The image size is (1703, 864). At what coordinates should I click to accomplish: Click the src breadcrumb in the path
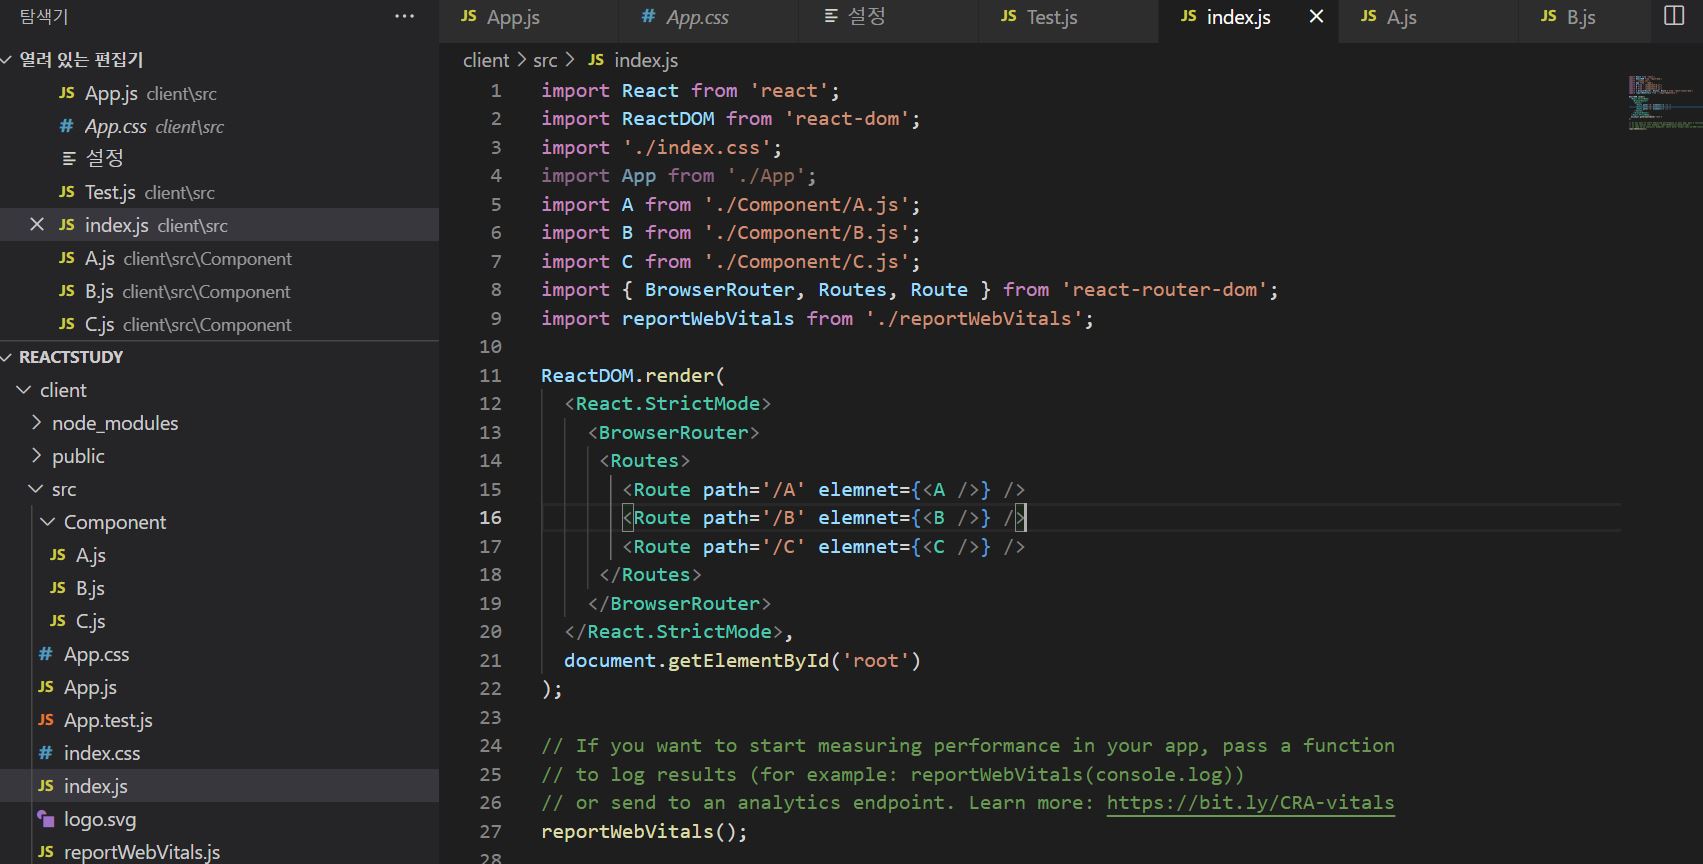[545, 60]
